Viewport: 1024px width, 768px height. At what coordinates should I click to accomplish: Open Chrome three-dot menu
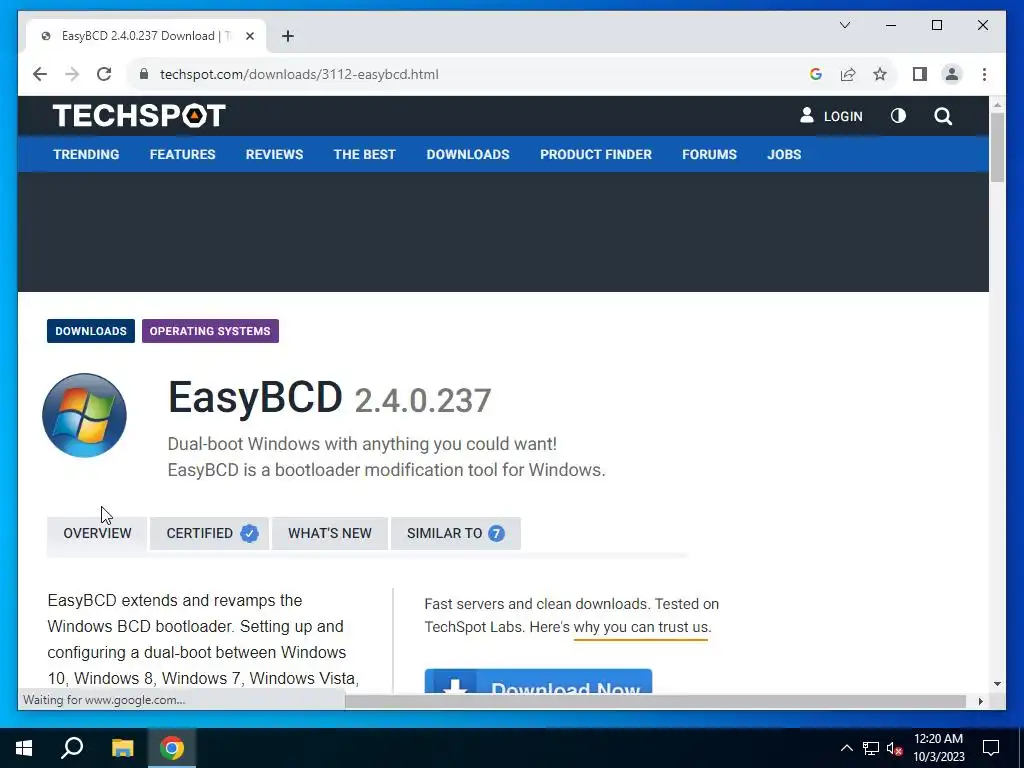(x=984, y=74)
